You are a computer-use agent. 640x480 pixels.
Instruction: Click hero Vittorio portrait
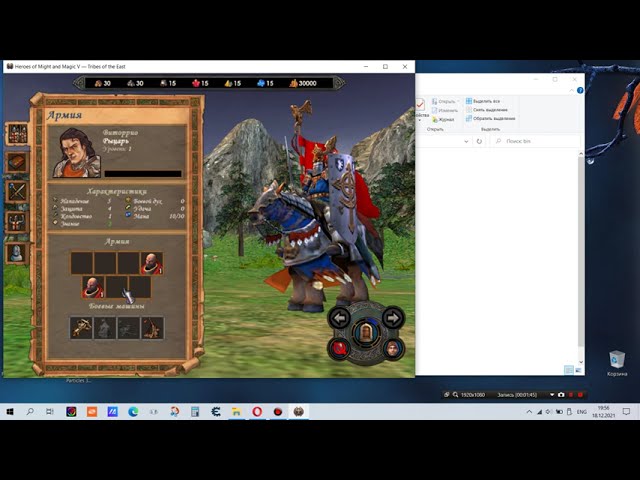(x=77, y=152)
